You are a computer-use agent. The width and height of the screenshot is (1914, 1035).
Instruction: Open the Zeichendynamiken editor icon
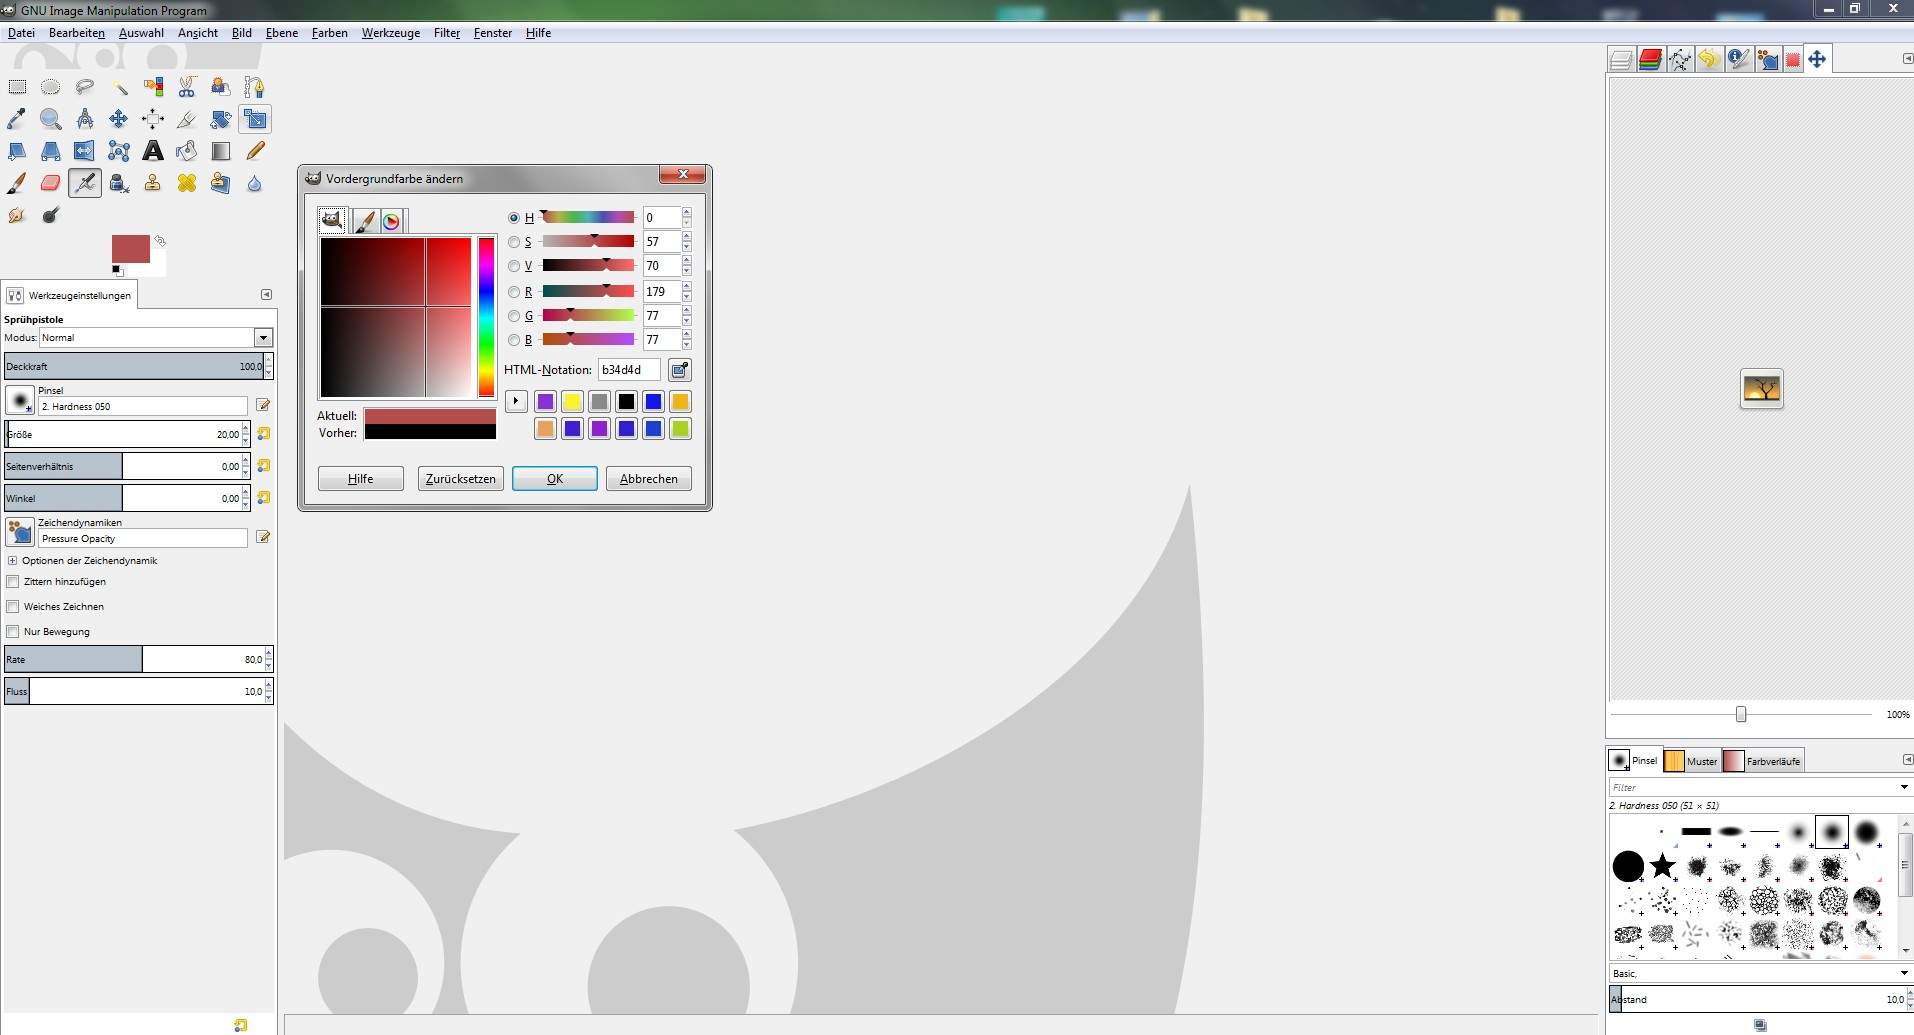(x=263, y=537)
